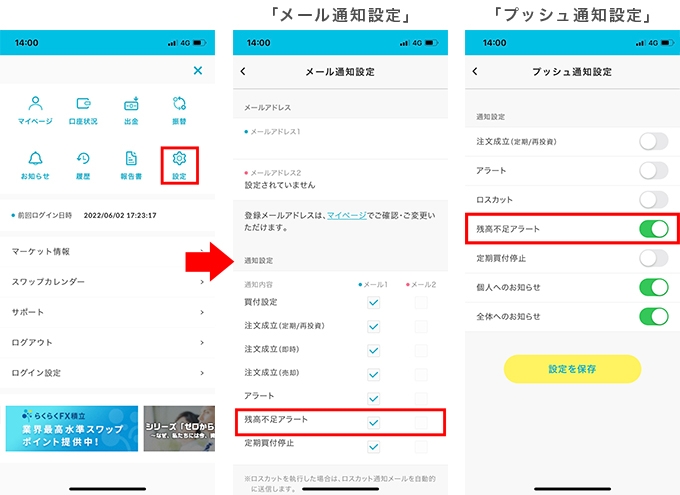Open 設定 gear icon
This screenshot has height=495, width=680.
point(180,164)
